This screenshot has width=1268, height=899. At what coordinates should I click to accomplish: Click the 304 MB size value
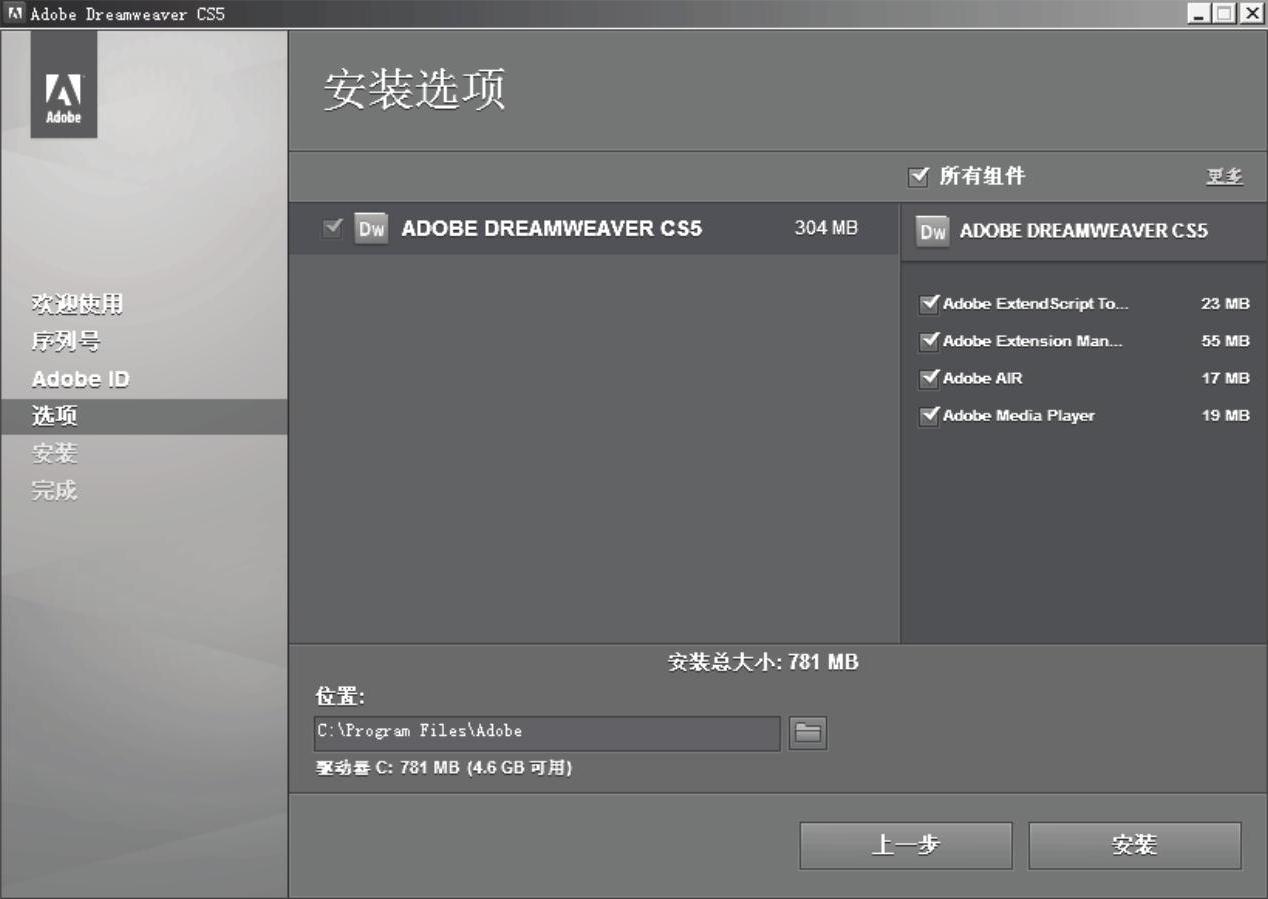826,229
